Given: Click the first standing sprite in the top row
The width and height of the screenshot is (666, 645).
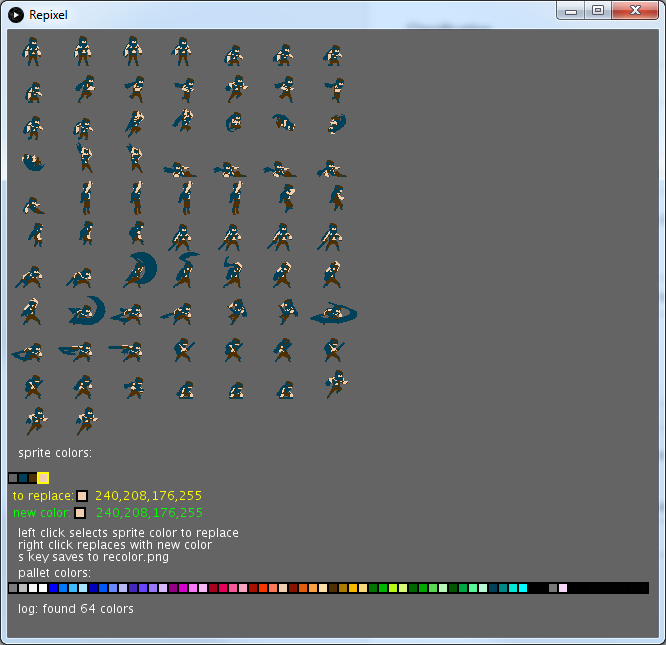Looking at the screenshot, I should point(32,51).
